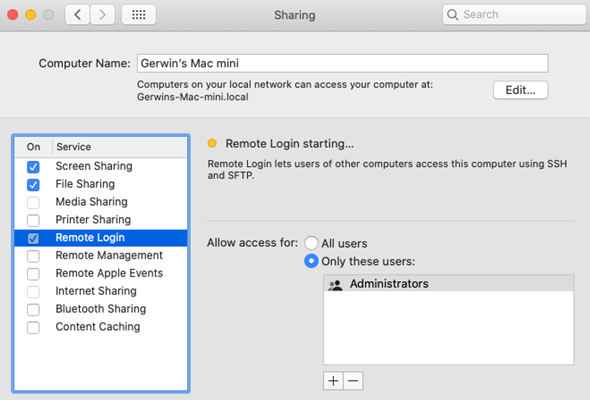Click the Remote Login starting... status text

click(x=289, y=143)
